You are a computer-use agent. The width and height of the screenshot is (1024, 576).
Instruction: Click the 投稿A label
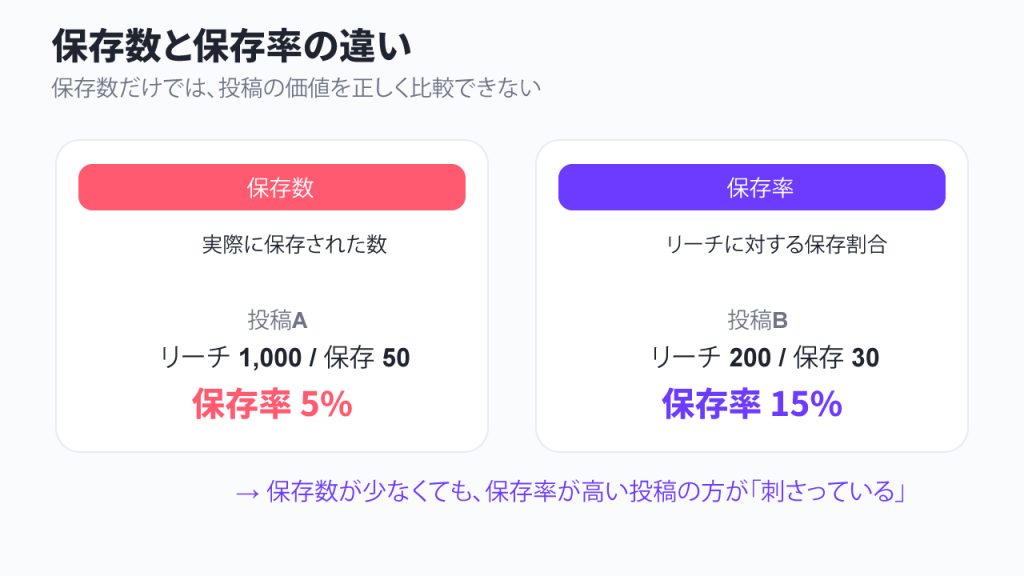[x=277, y=320]
